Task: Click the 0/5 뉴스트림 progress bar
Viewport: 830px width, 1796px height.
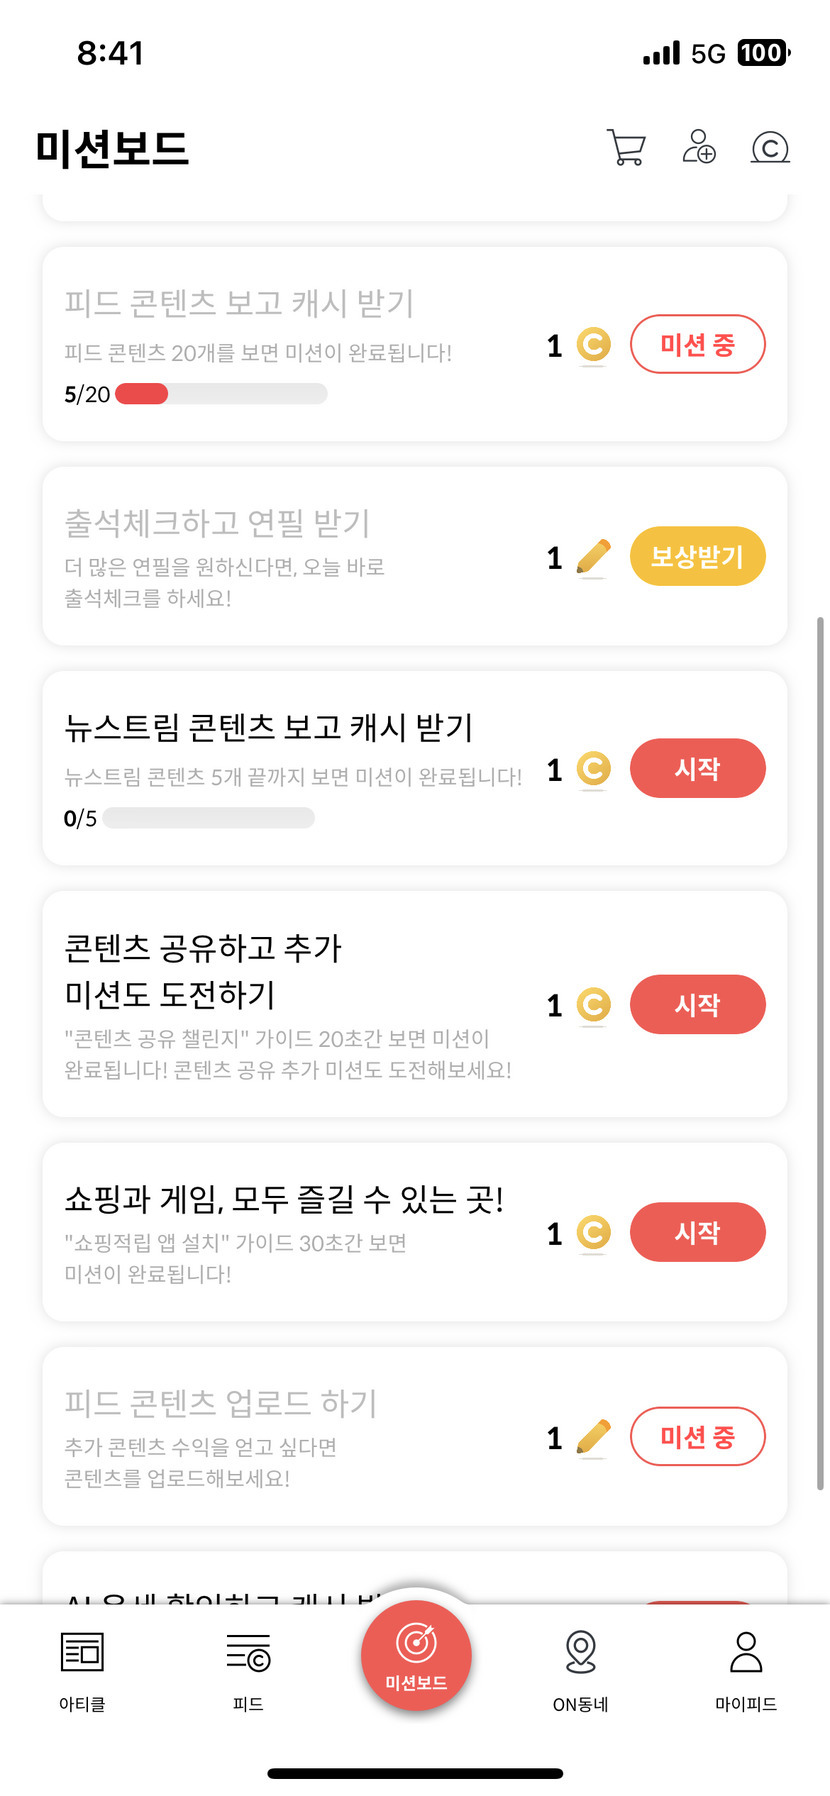Action: pos(208,818)
